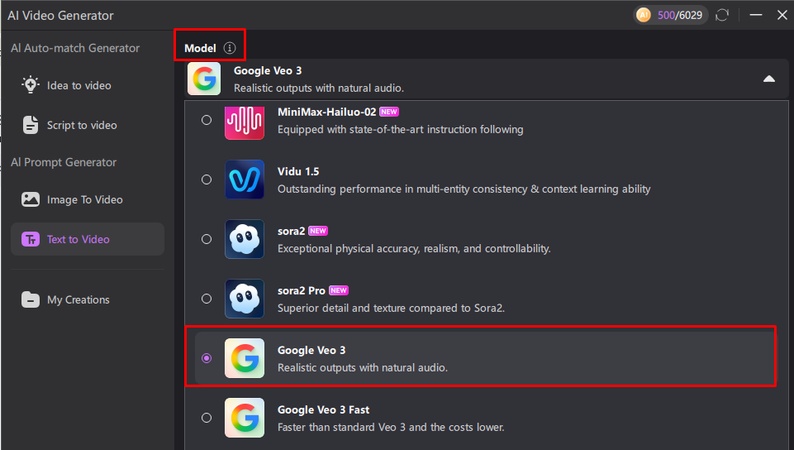Select the Vidu 1.5 radio button
The width and height of the screenshot is (794, 450).
[x=206, y=180]
